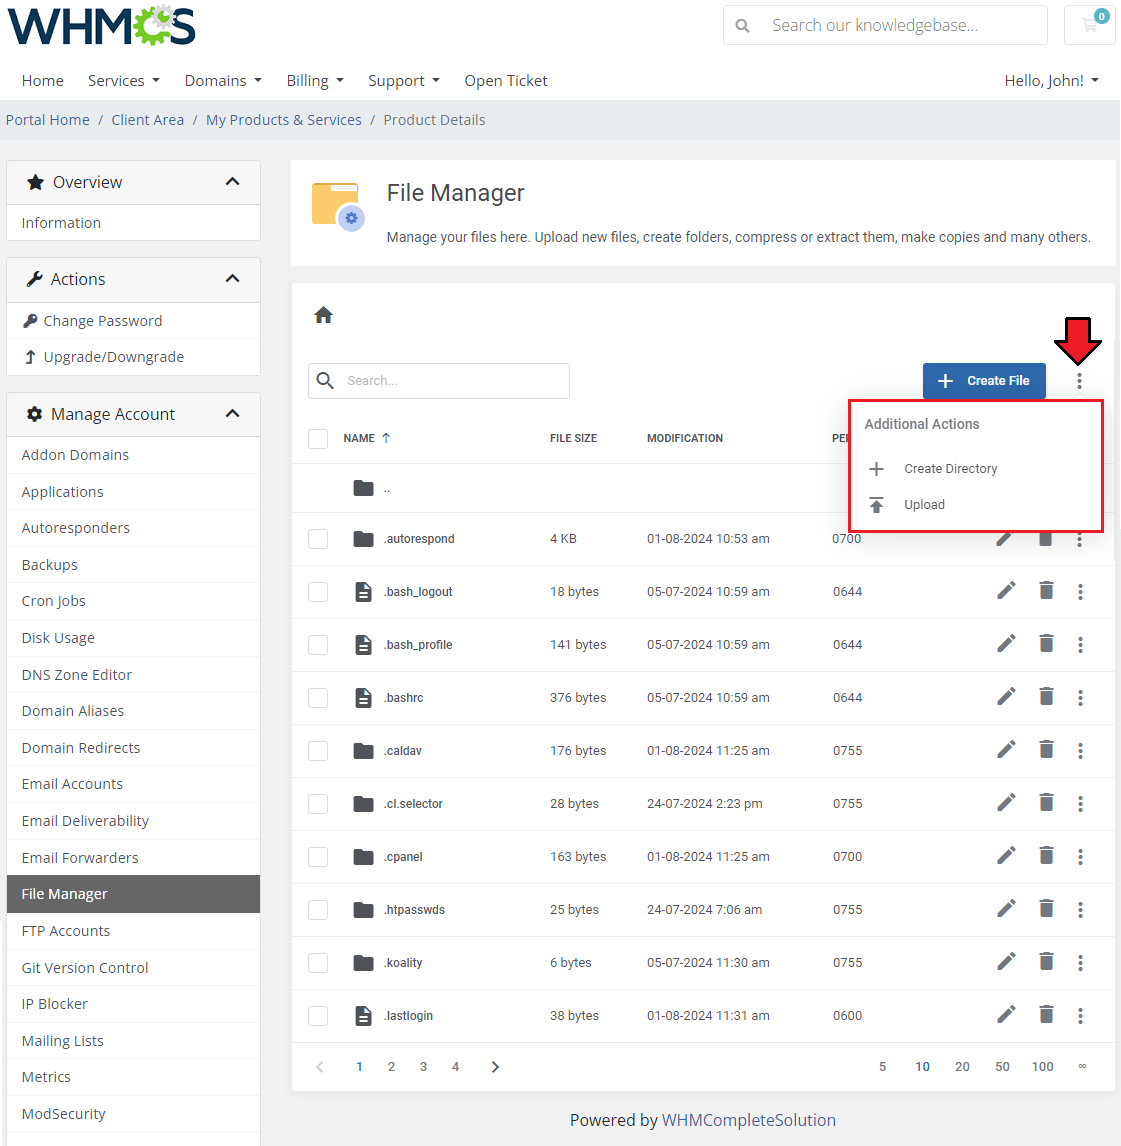Screen dimensions: 1121x1146
Task: Click the pencil icon for .caldav
Action: point(1006,749)
